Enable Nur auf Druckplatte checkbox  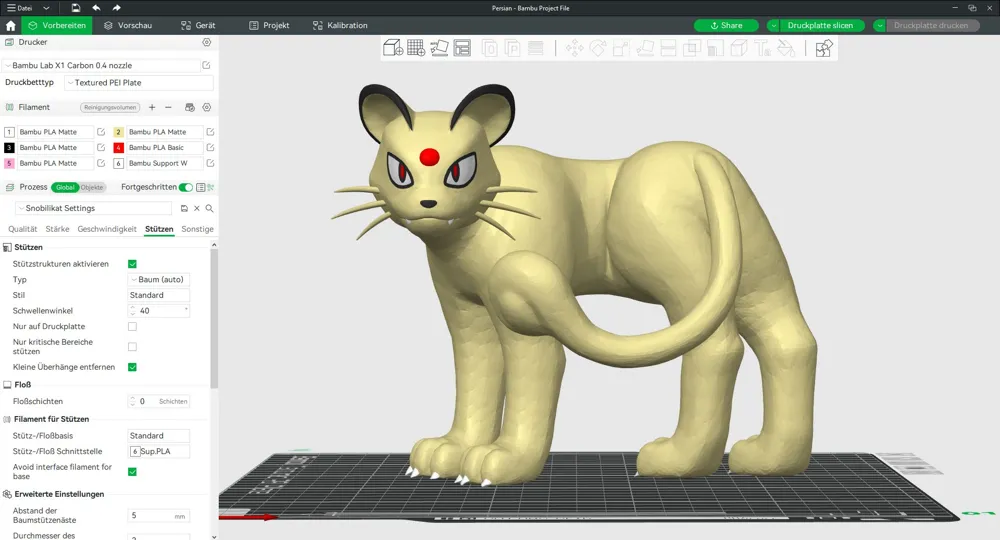[132, 326]
